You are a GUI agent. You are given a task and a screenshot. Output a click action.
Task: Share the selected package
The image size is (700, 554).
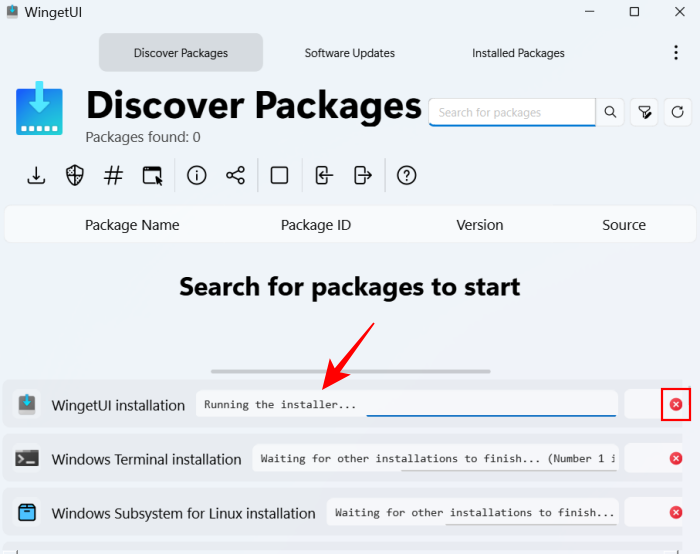[235, 175]
